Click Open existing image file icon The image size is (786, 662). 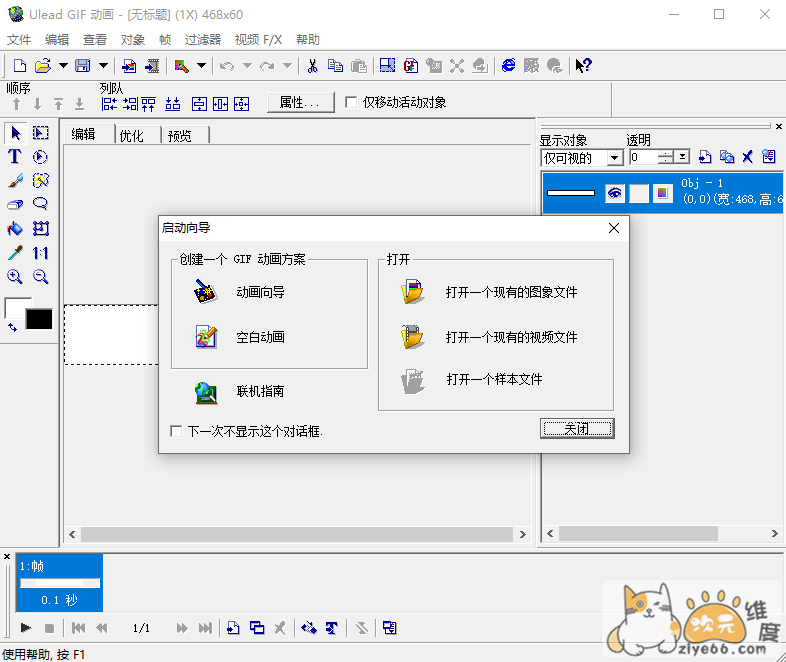[413, 292]
